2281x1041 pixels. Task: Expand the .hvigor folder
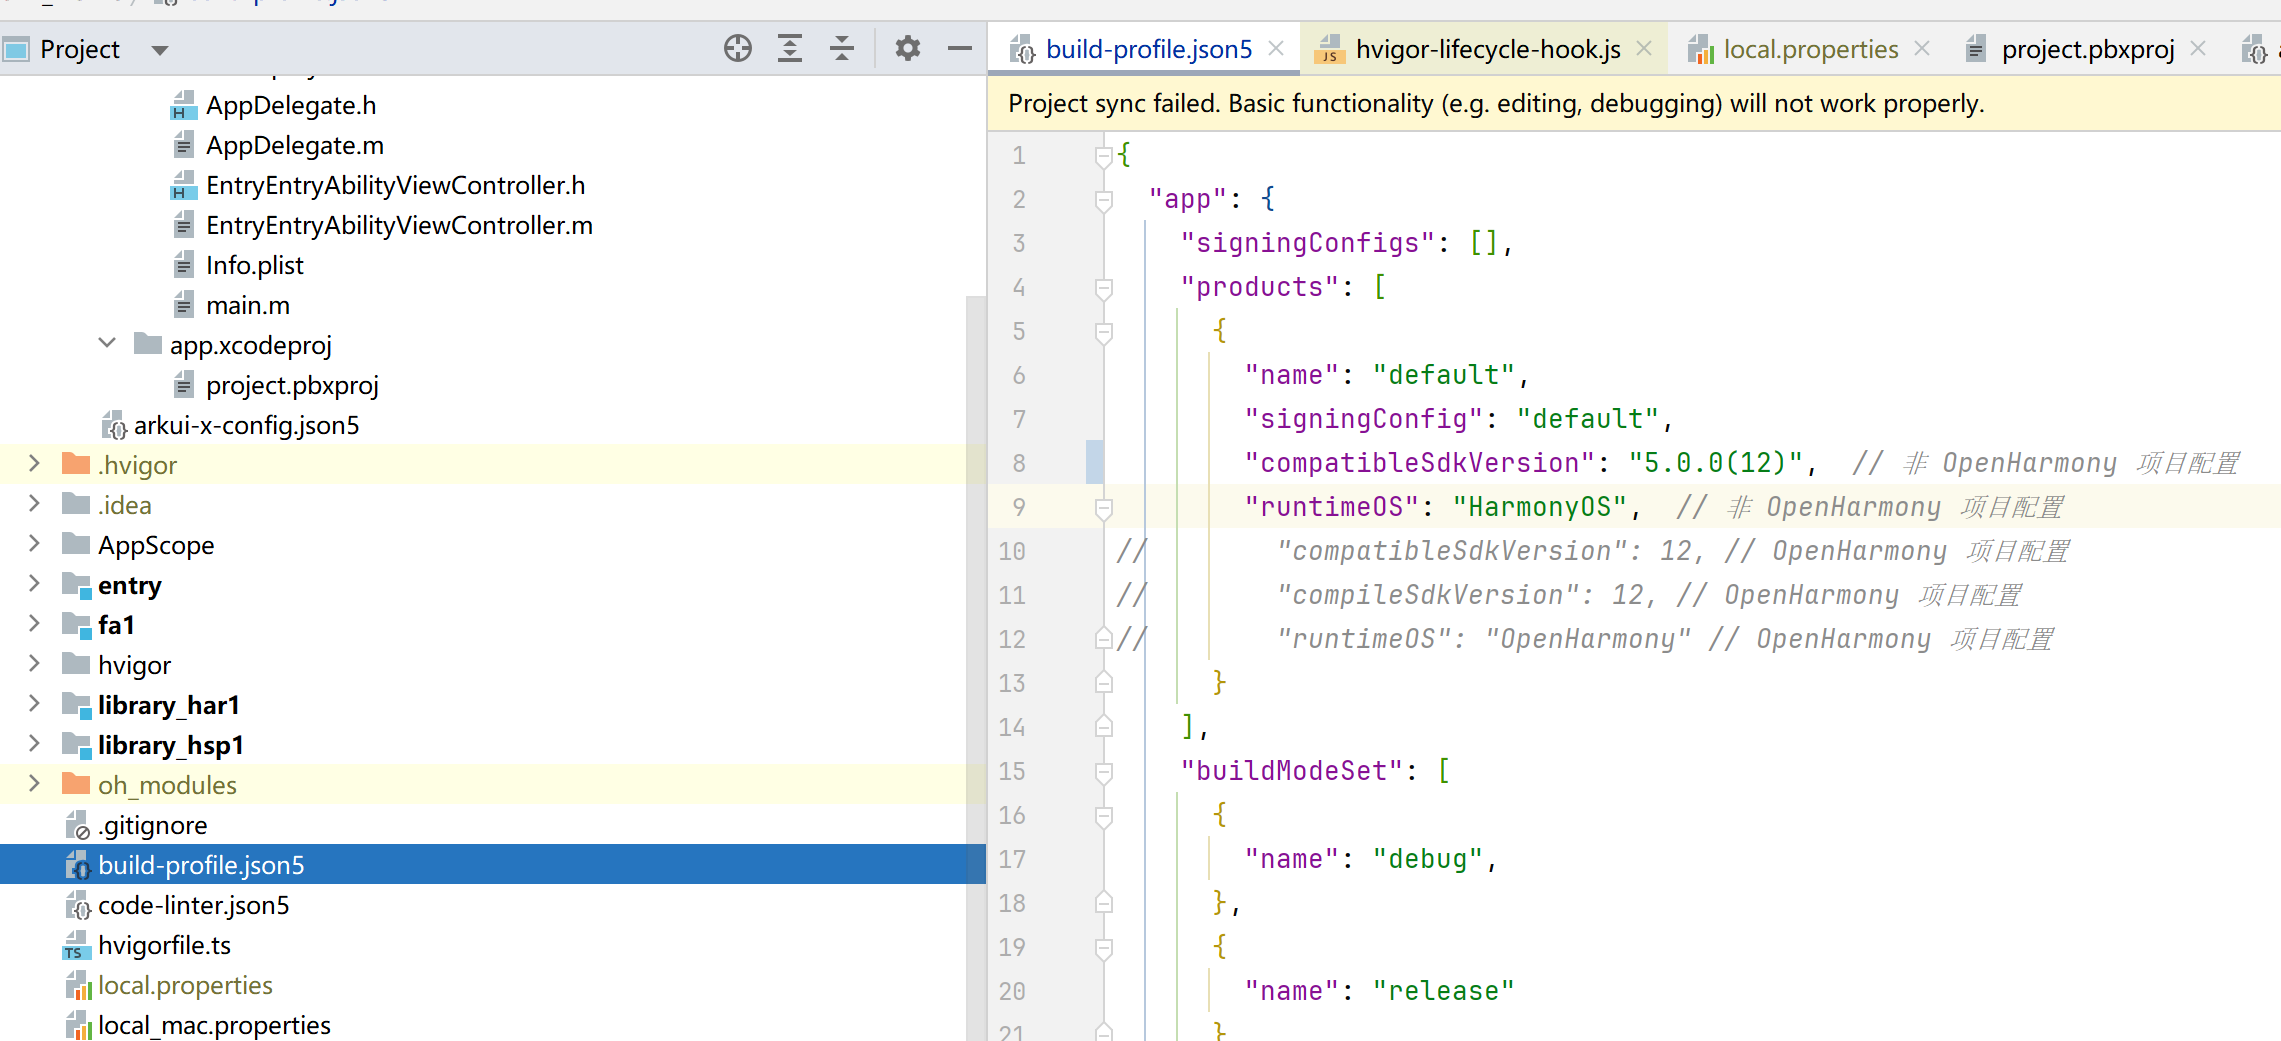click(x=34, y=463)
